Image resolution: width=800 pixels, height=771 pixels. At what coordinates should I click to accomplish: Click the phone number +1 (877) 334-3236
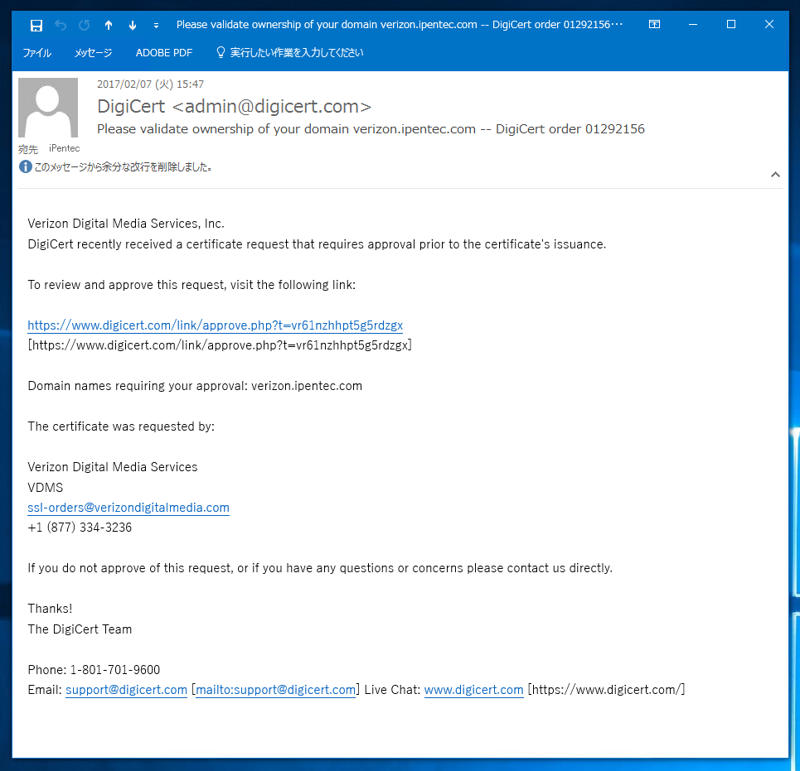click(80, 528)
